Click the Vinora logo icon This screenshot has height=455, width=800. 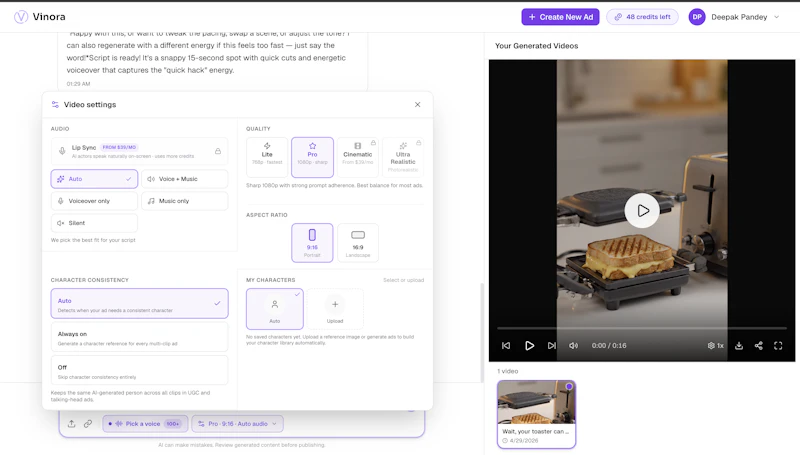coord(20,17)
